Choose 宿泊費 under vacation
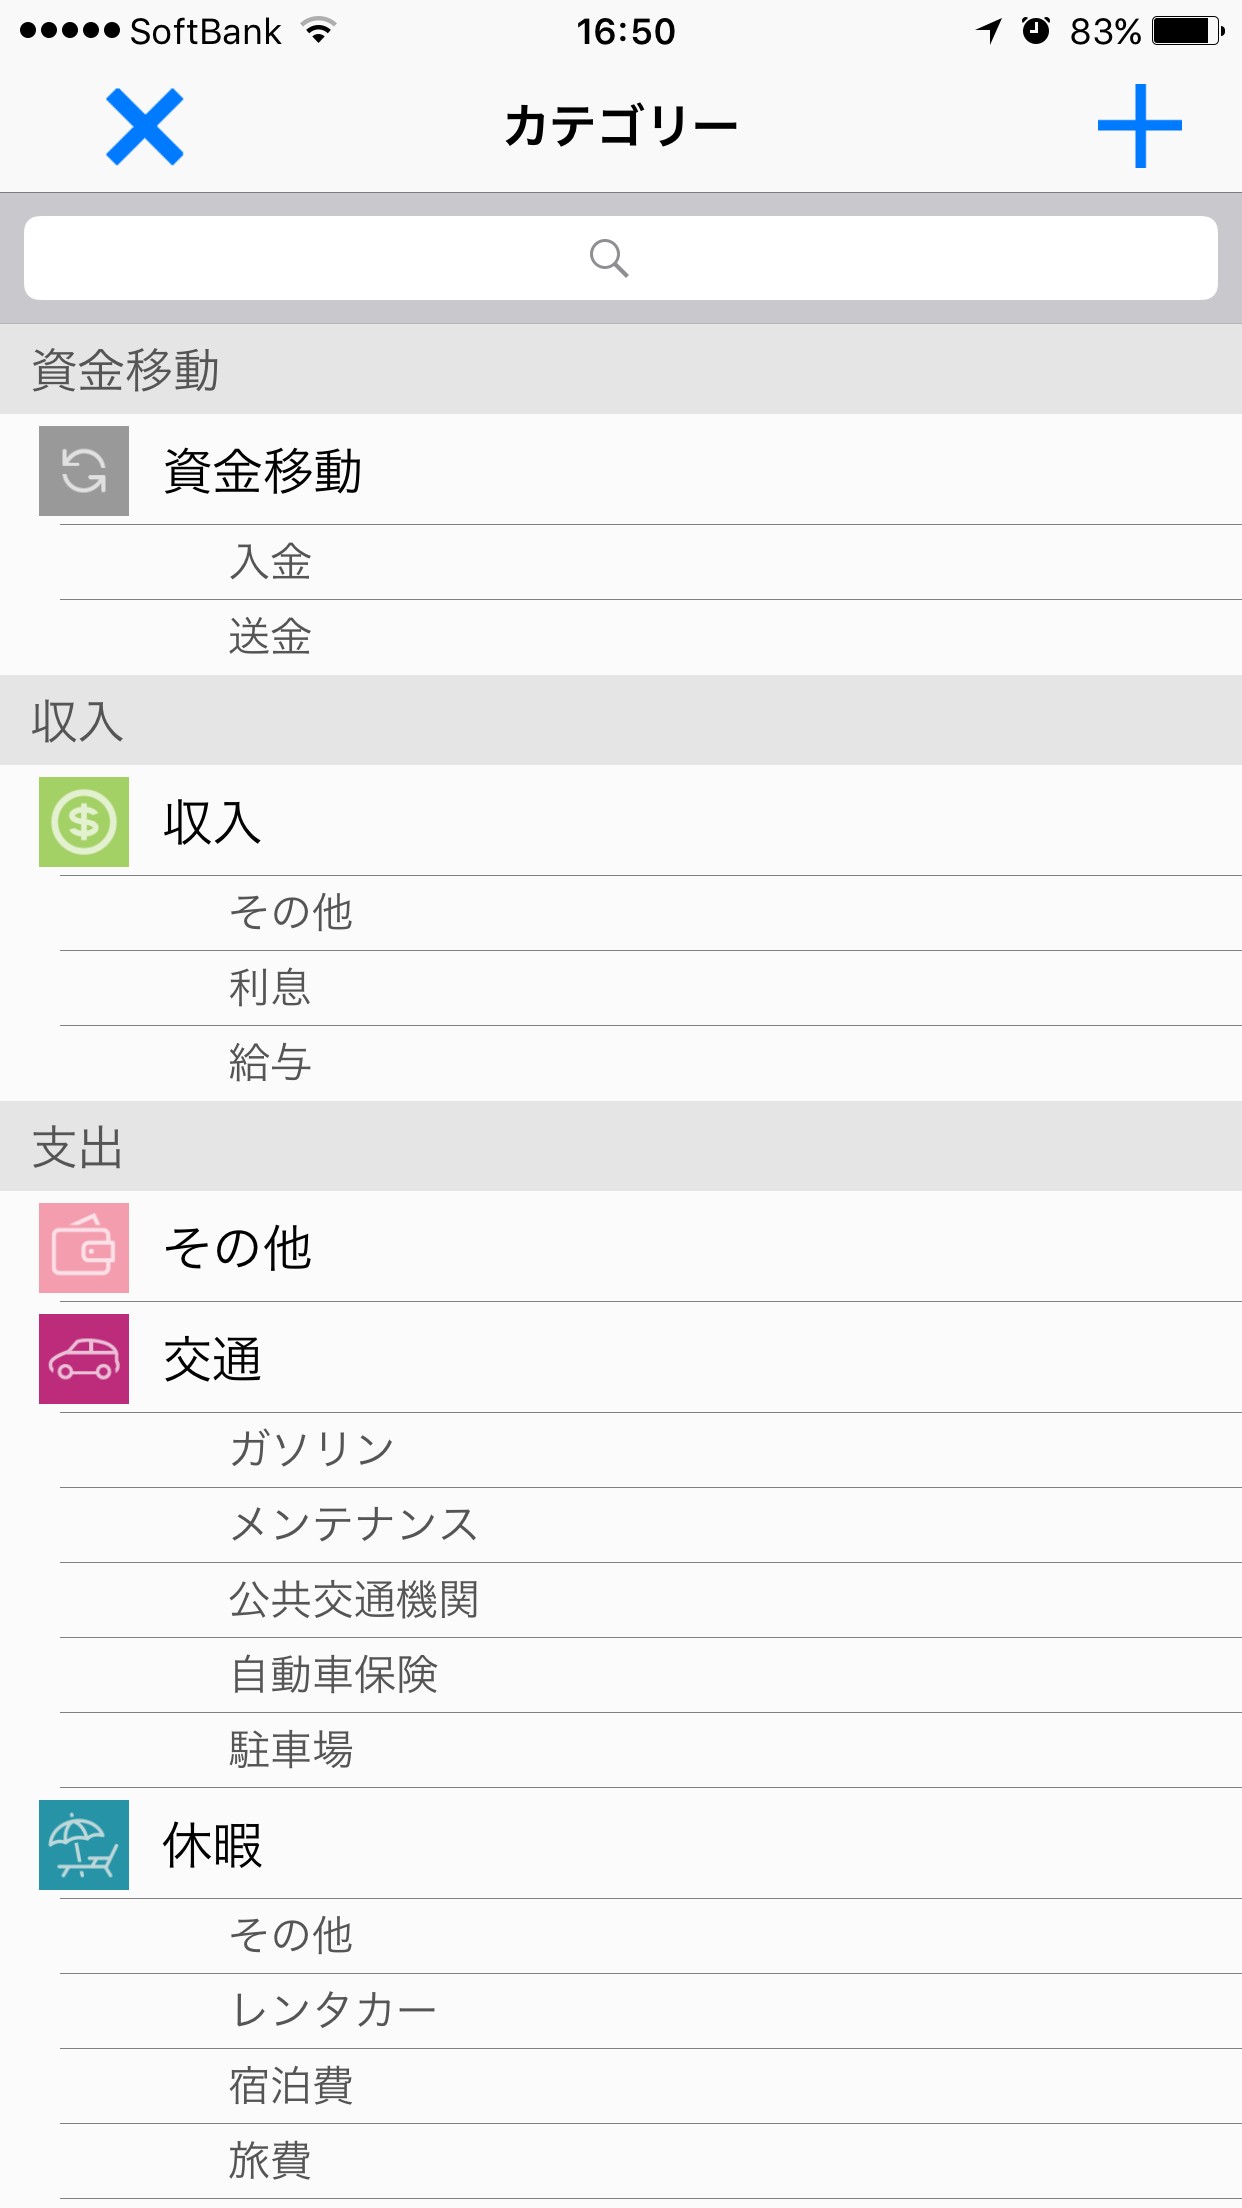1242x2208 pixels. (x=291, y=2086)
